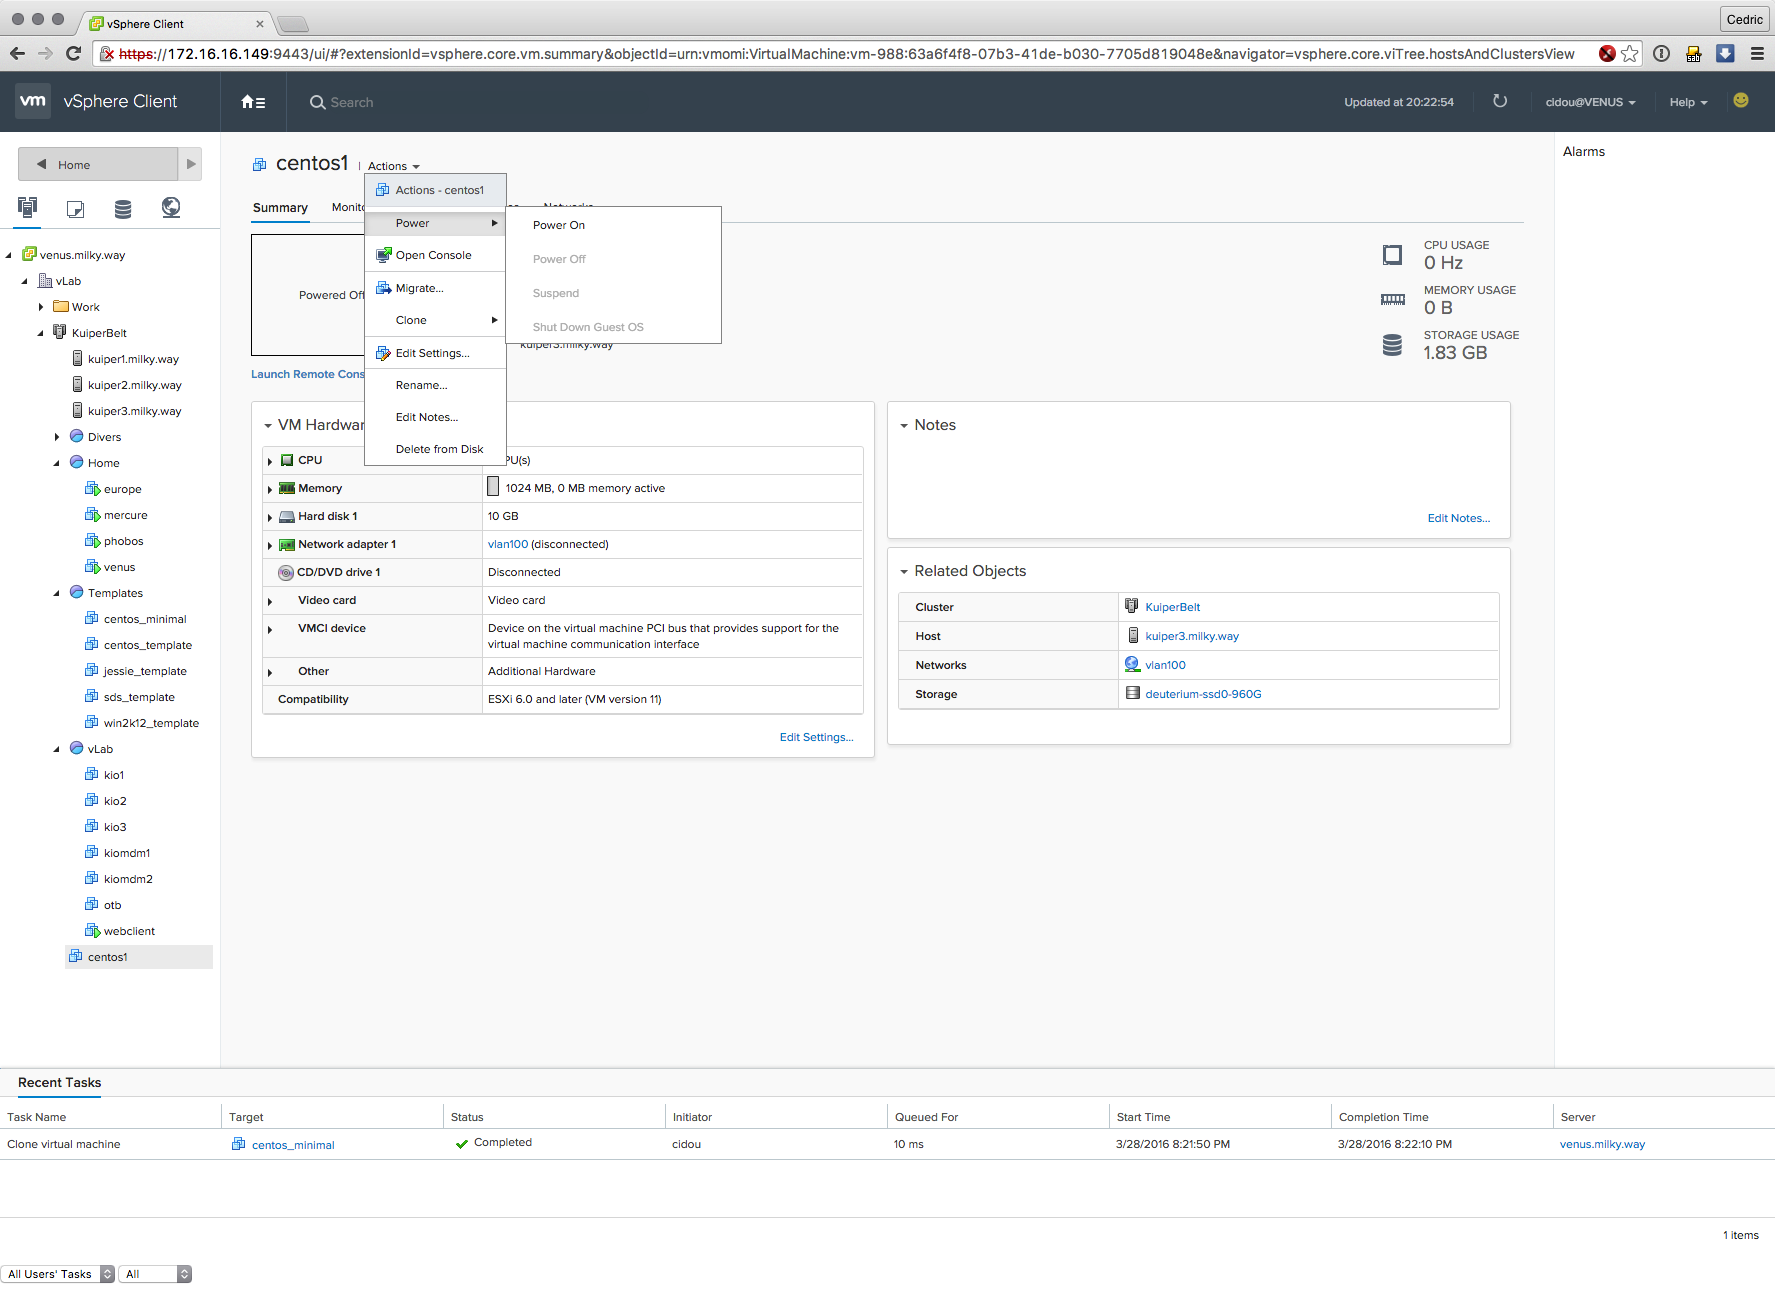This screenshot has width=1775, height=1289.
Task: Expand the Divers resource pool
Action: click(57, 437)
